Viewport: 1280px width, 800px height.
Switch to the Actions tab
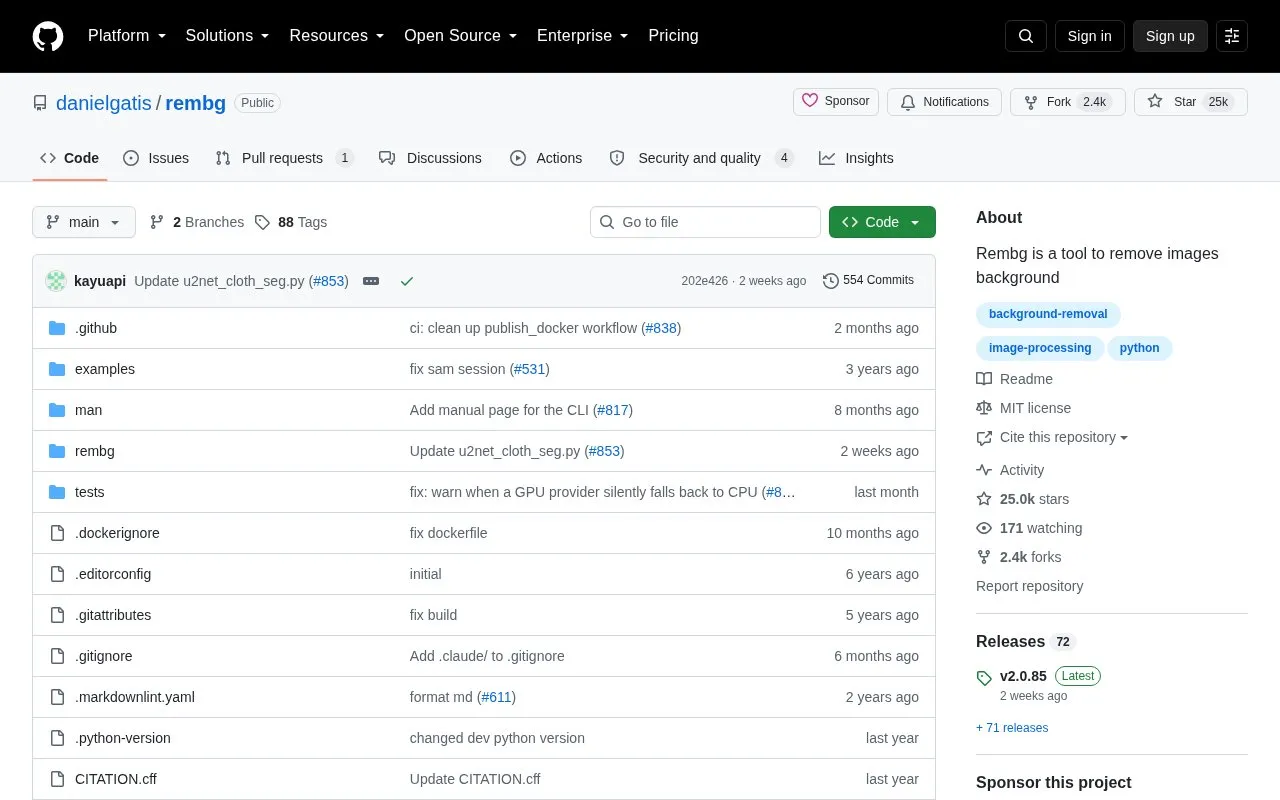(x=546, y=158)
